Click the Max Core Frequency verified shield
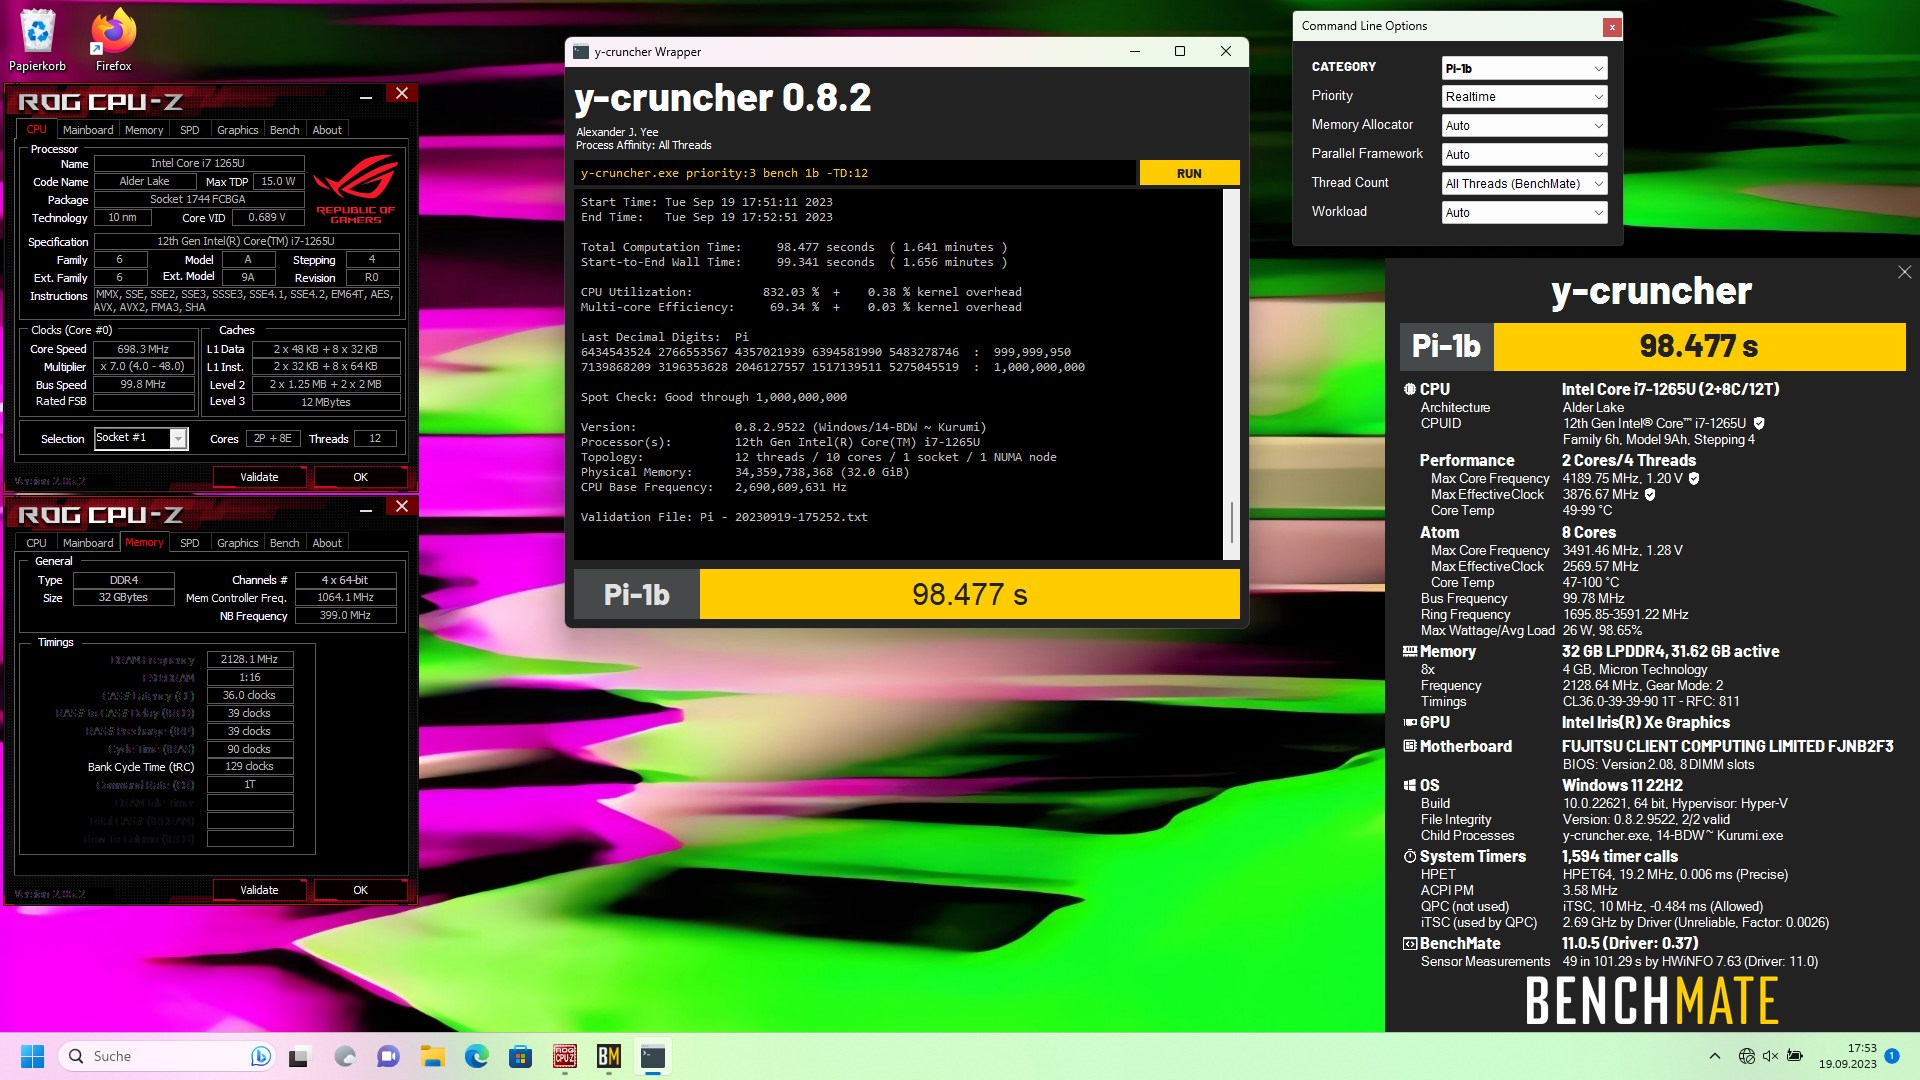The height and width of the screenshot is (1080, 1920). pyautogui.click(x=1694, y=479)
